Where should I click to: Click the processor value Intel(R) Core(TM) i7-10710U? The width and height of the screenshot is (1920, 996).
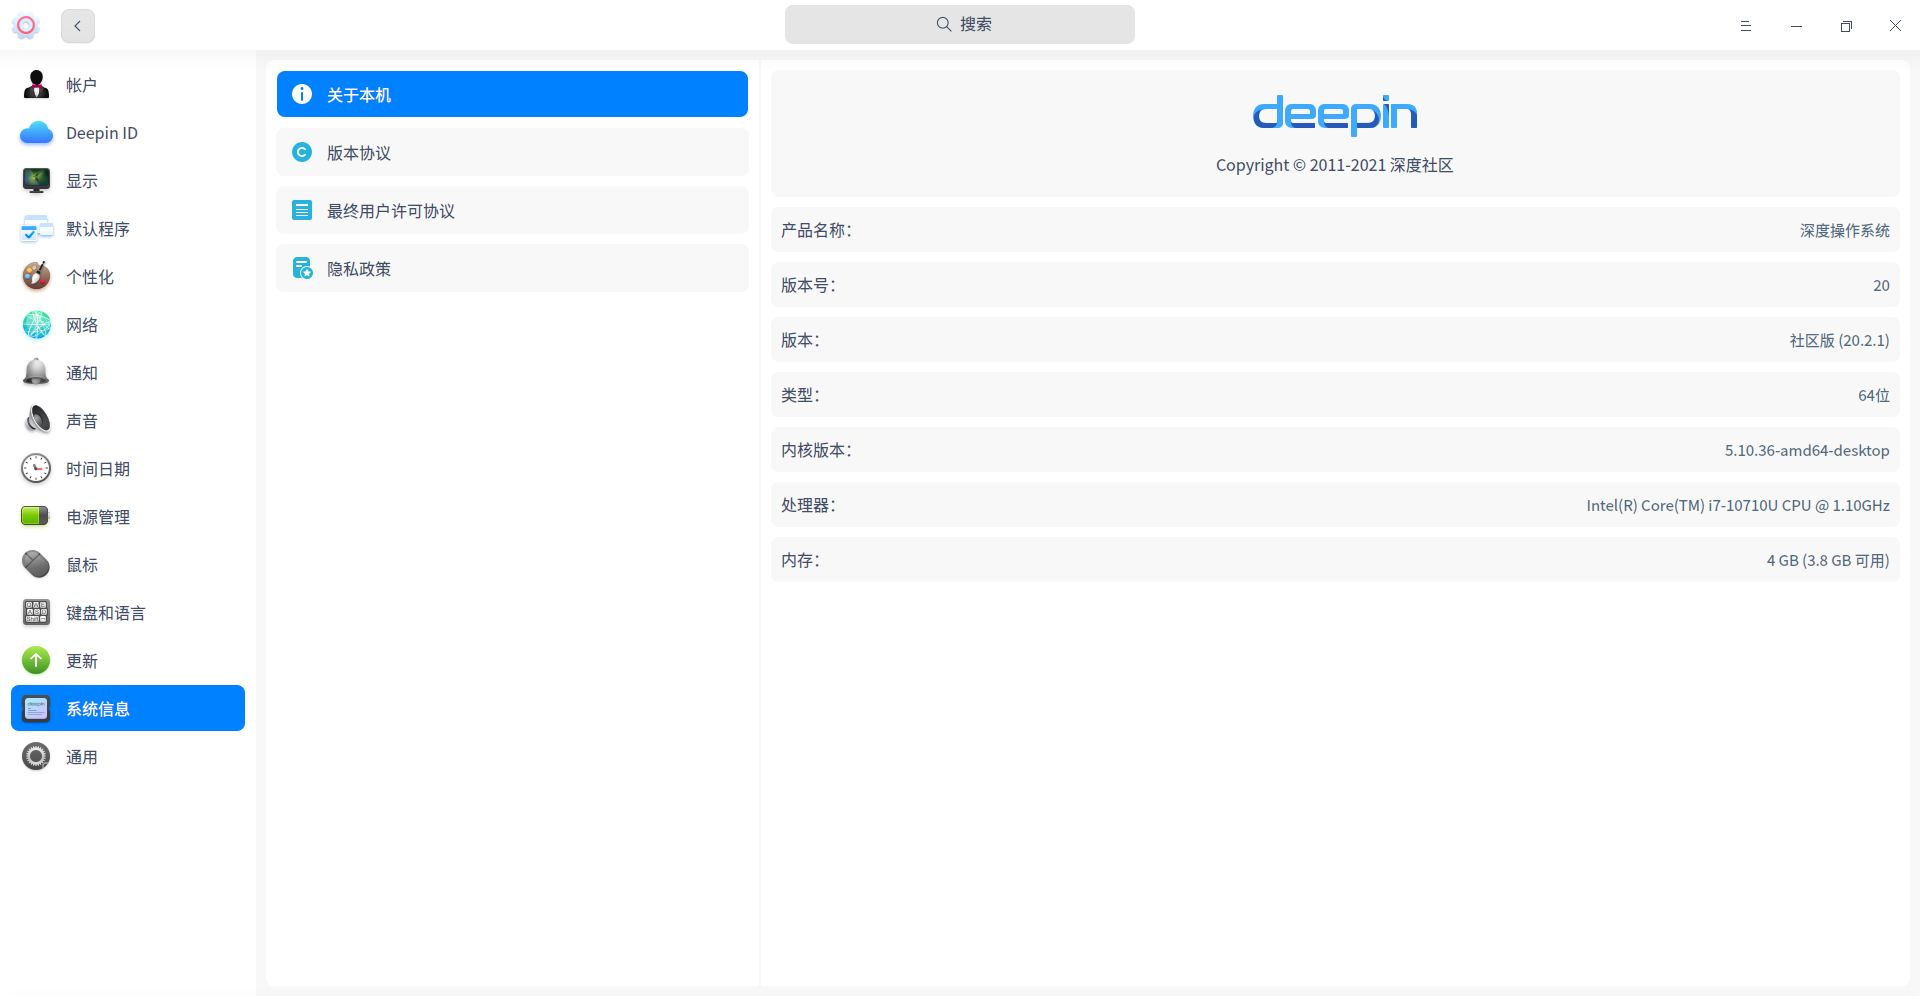[x=1738, y=505]
